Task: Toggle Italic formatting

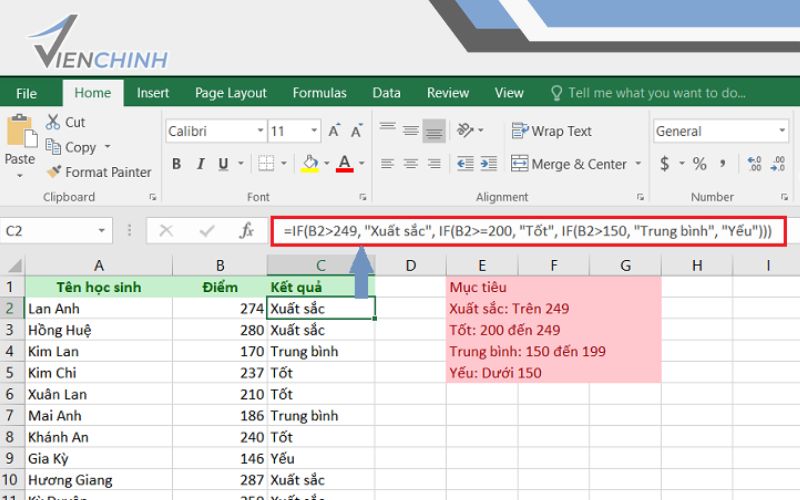Action: tap(201, 164)
